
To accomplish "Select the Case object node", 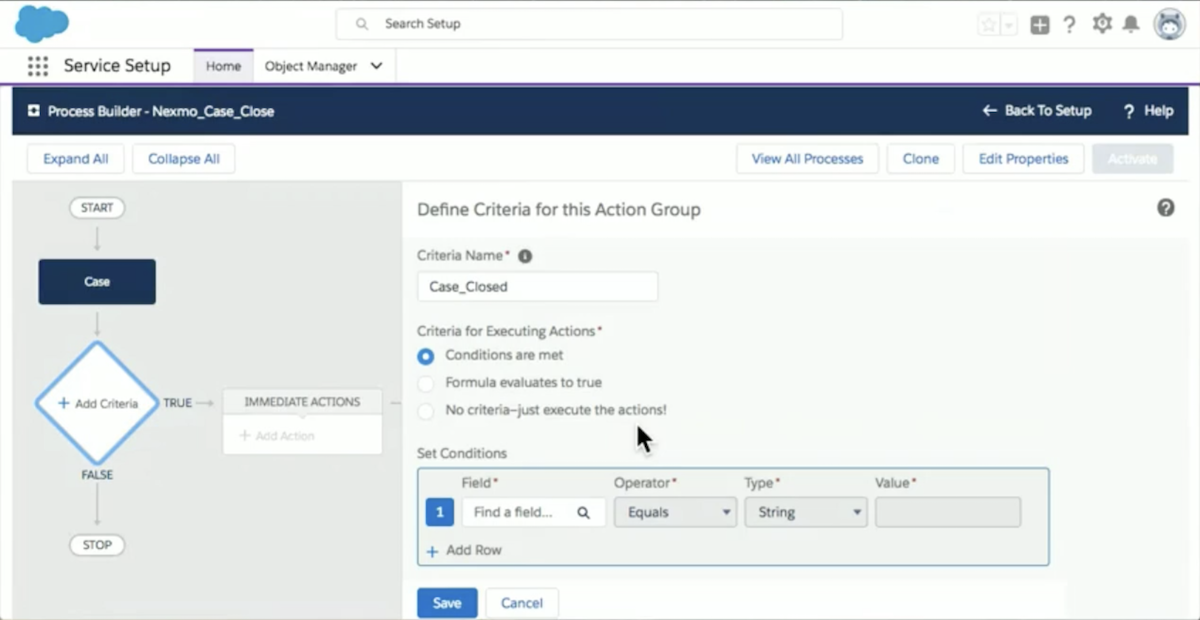I will click(x=97, y=282).
